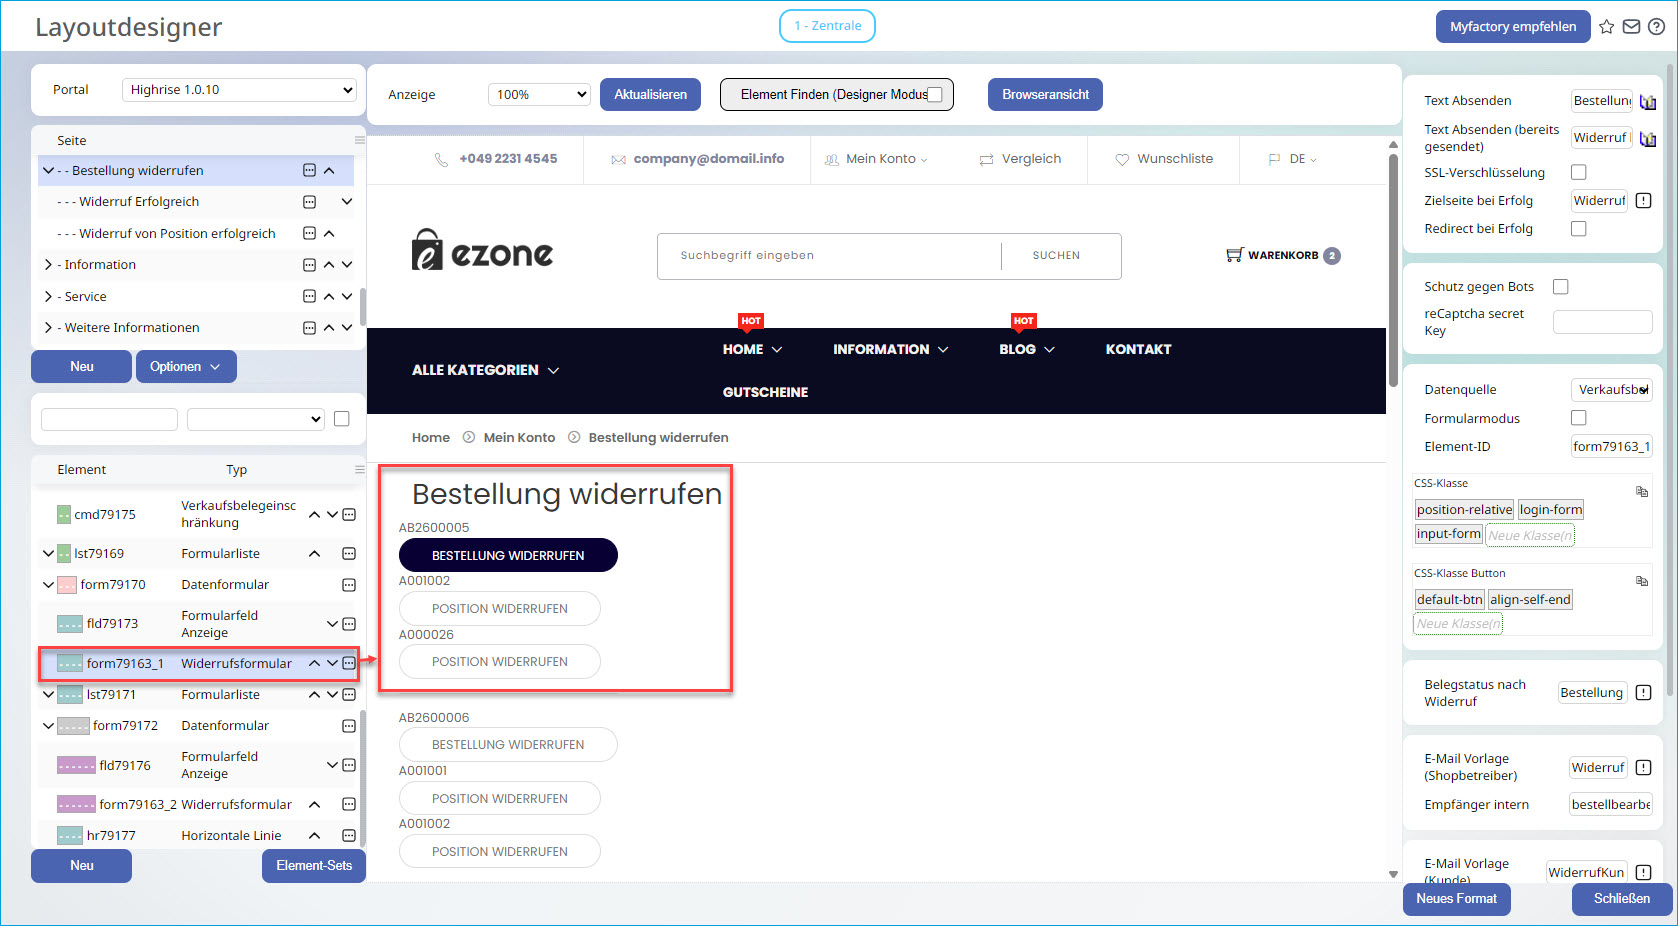The height and width of the screenshot is (926, 1678).
Task: Expand the Service tree node
Action: tap(48, 297)
